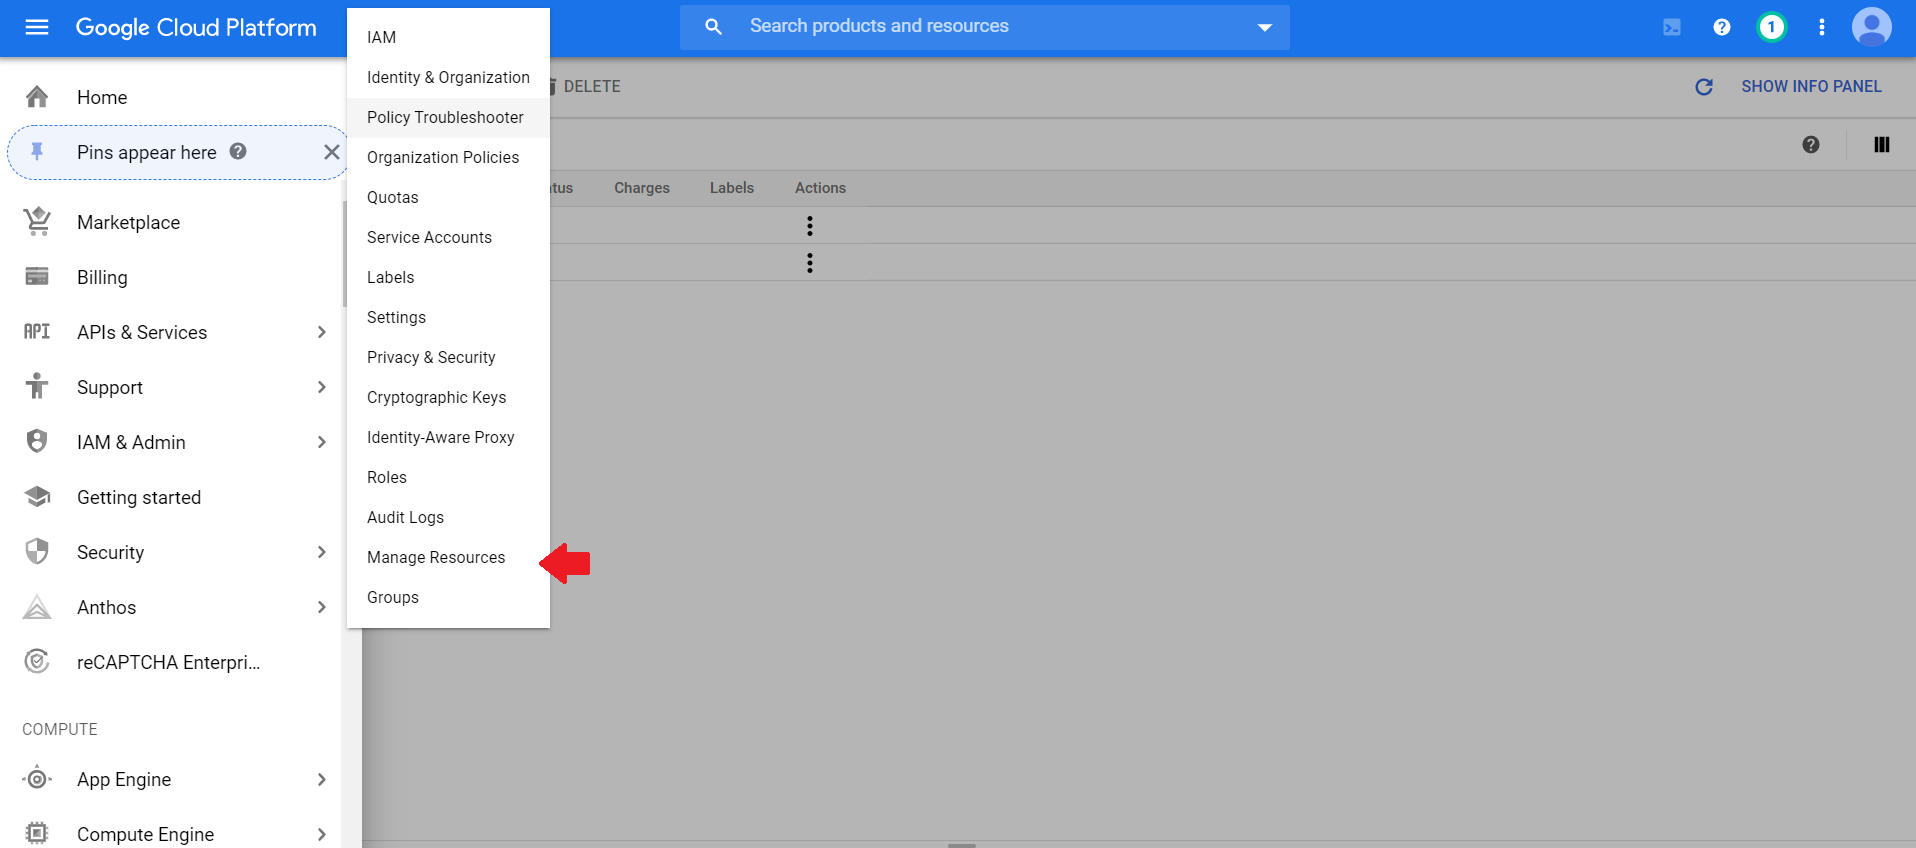This screenshot has width=1916, height=848.
Task: Click the Google Cloud Platform logo
Action: pos(196,27)
